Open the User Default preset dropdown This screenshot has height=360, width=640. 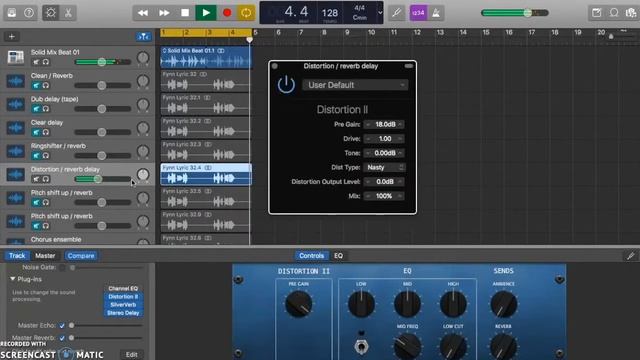355,85
